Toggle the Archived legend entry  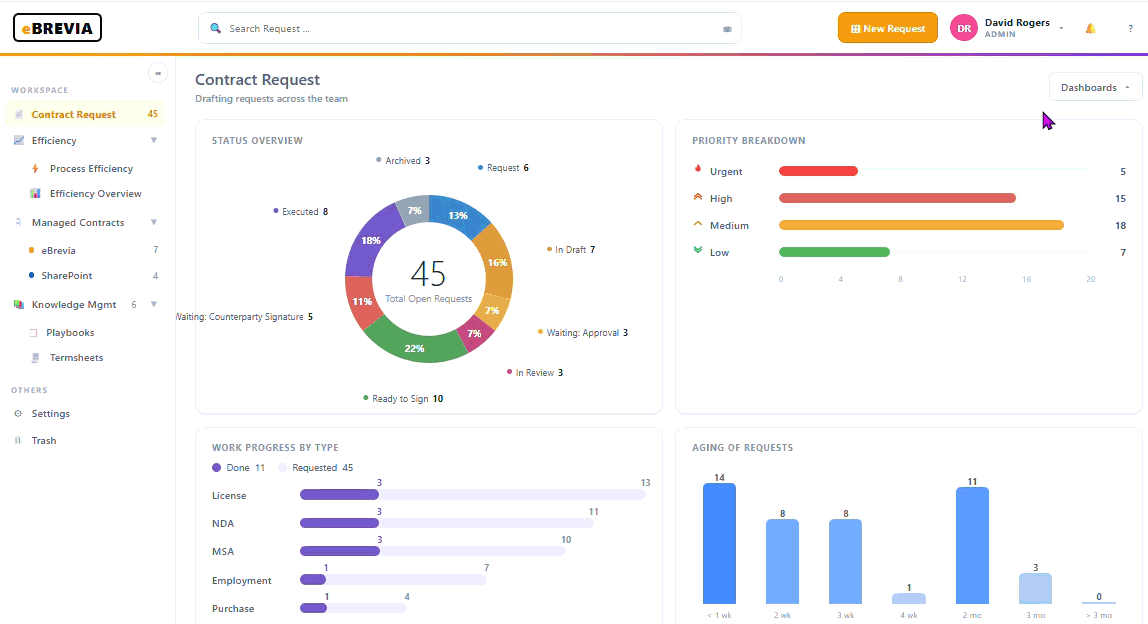(403, 160)
